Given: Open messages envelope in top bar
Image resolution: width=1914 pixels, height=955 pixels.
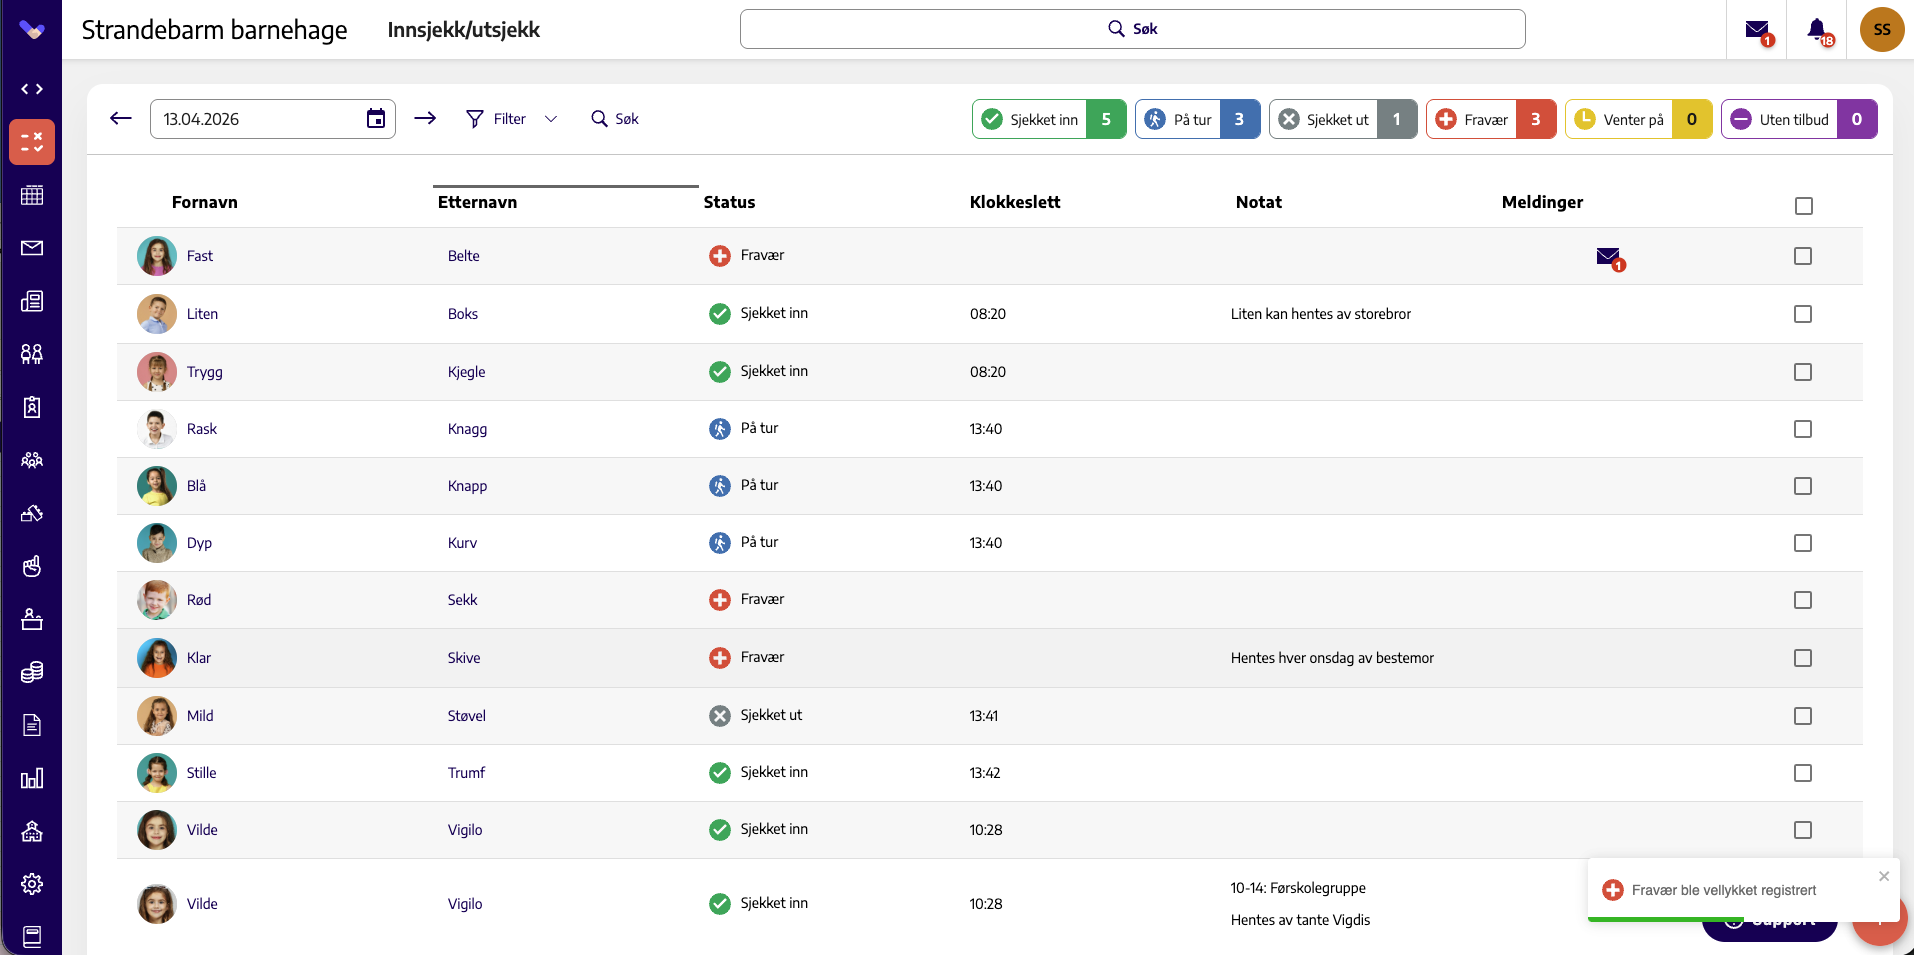Looking at the screenshot, I should pos(1758,31).
